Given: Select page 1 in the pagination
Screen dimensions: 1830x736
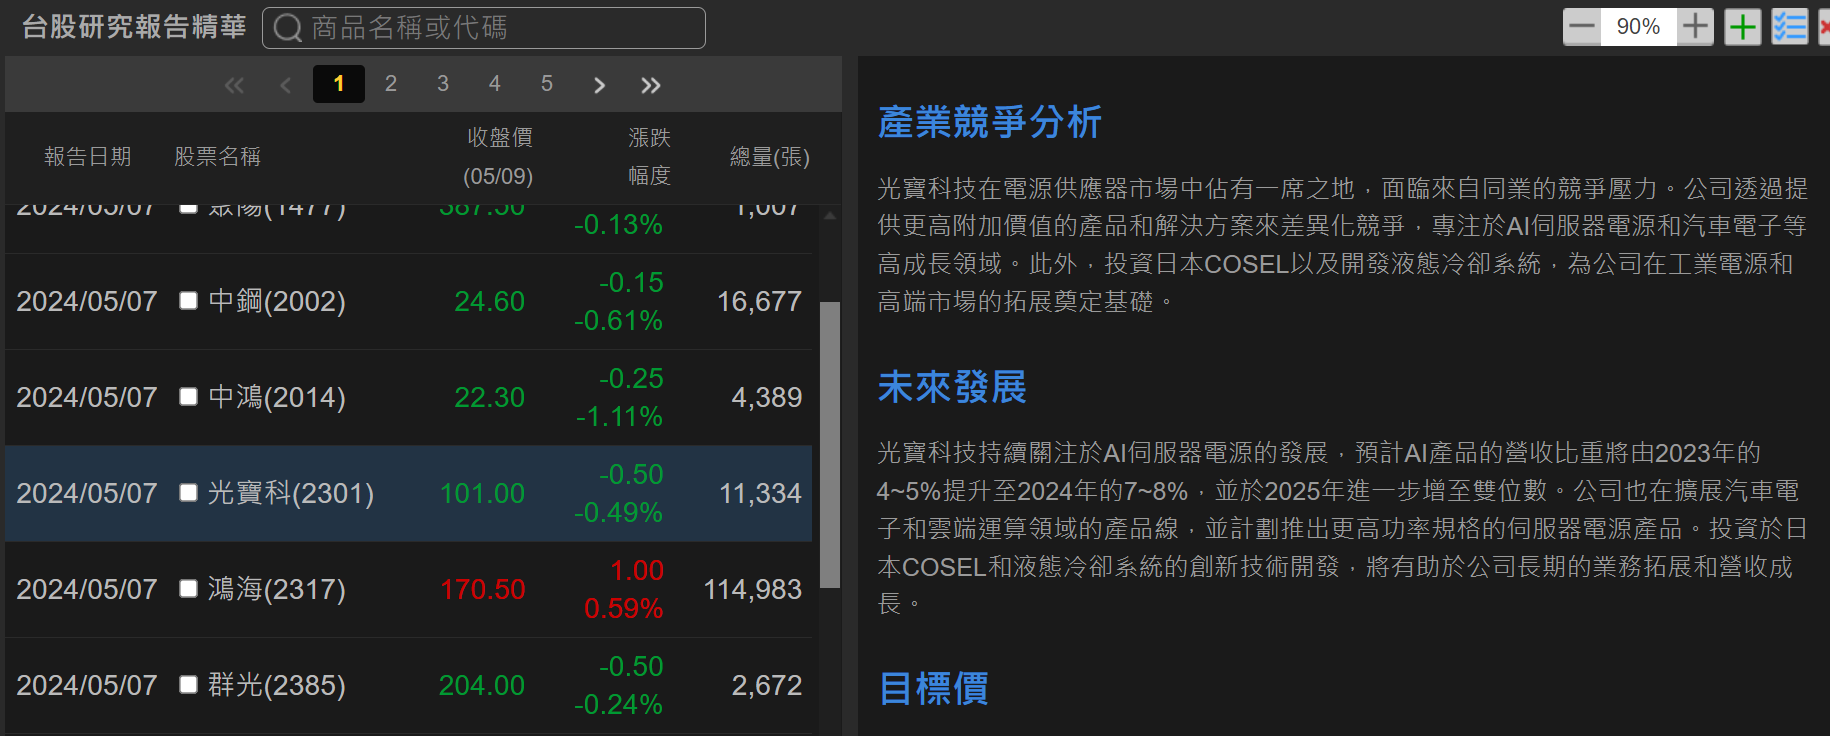Looking at the screenshot, I should click(x=339, y=84).
